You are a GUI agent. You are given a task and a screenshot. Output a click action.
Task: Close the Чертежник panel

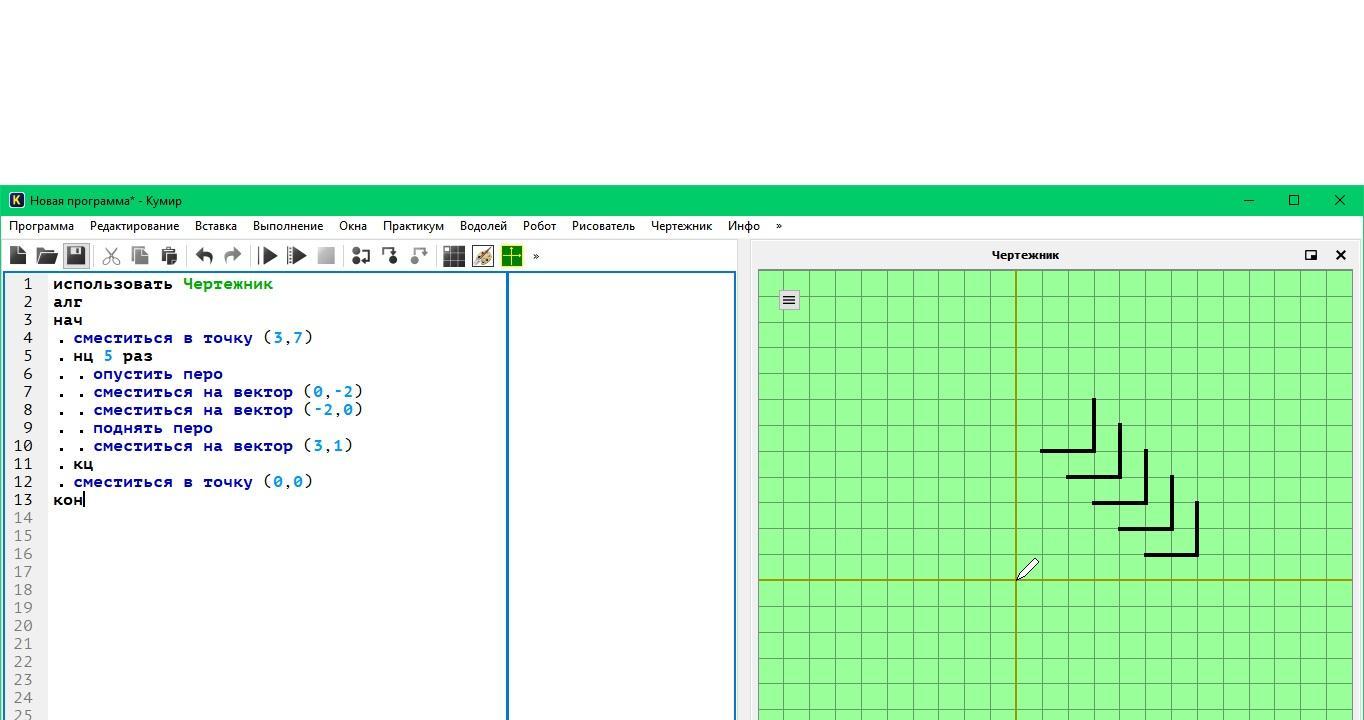1341,255
